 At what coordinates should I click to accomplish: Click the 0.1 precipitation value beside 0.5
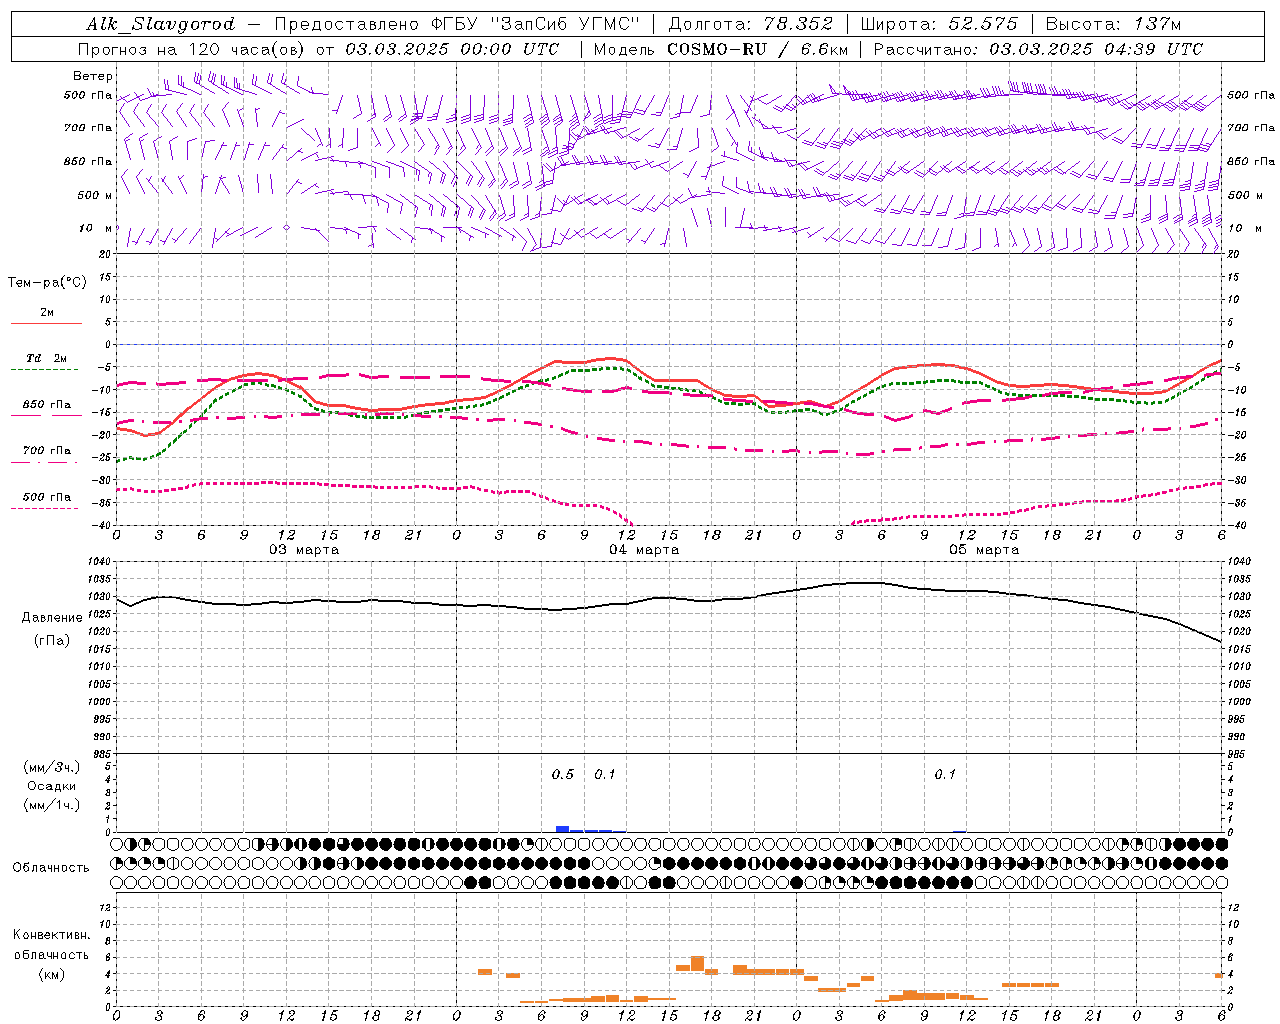point(605,775)
